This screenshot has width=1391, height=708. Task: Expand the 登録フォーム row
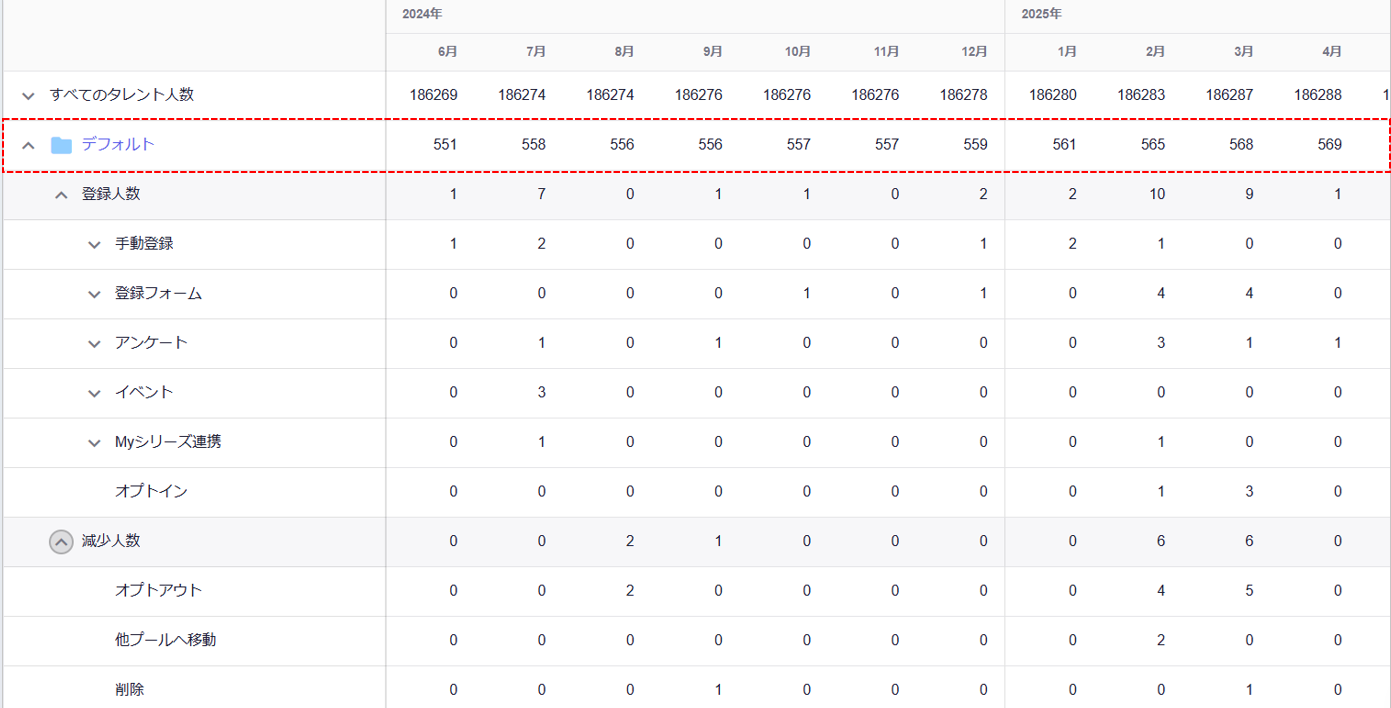(94, 294)
